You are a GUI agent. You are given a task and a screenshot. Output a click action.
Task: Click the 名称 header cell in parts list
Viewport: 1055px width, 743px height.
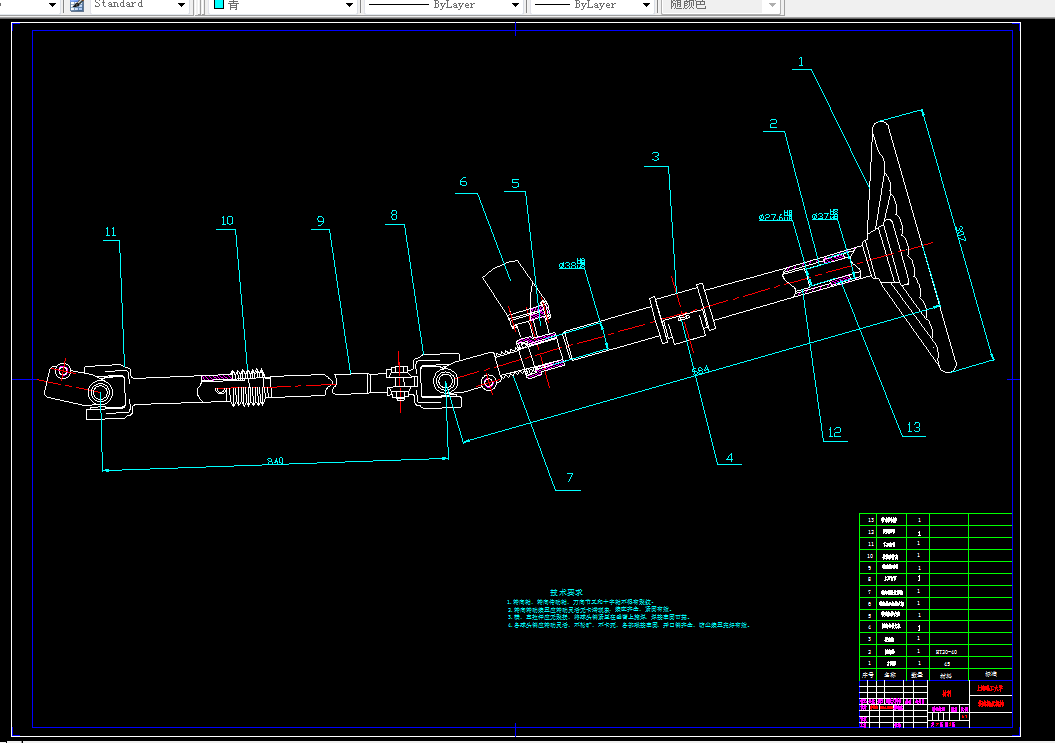point(891,674)
